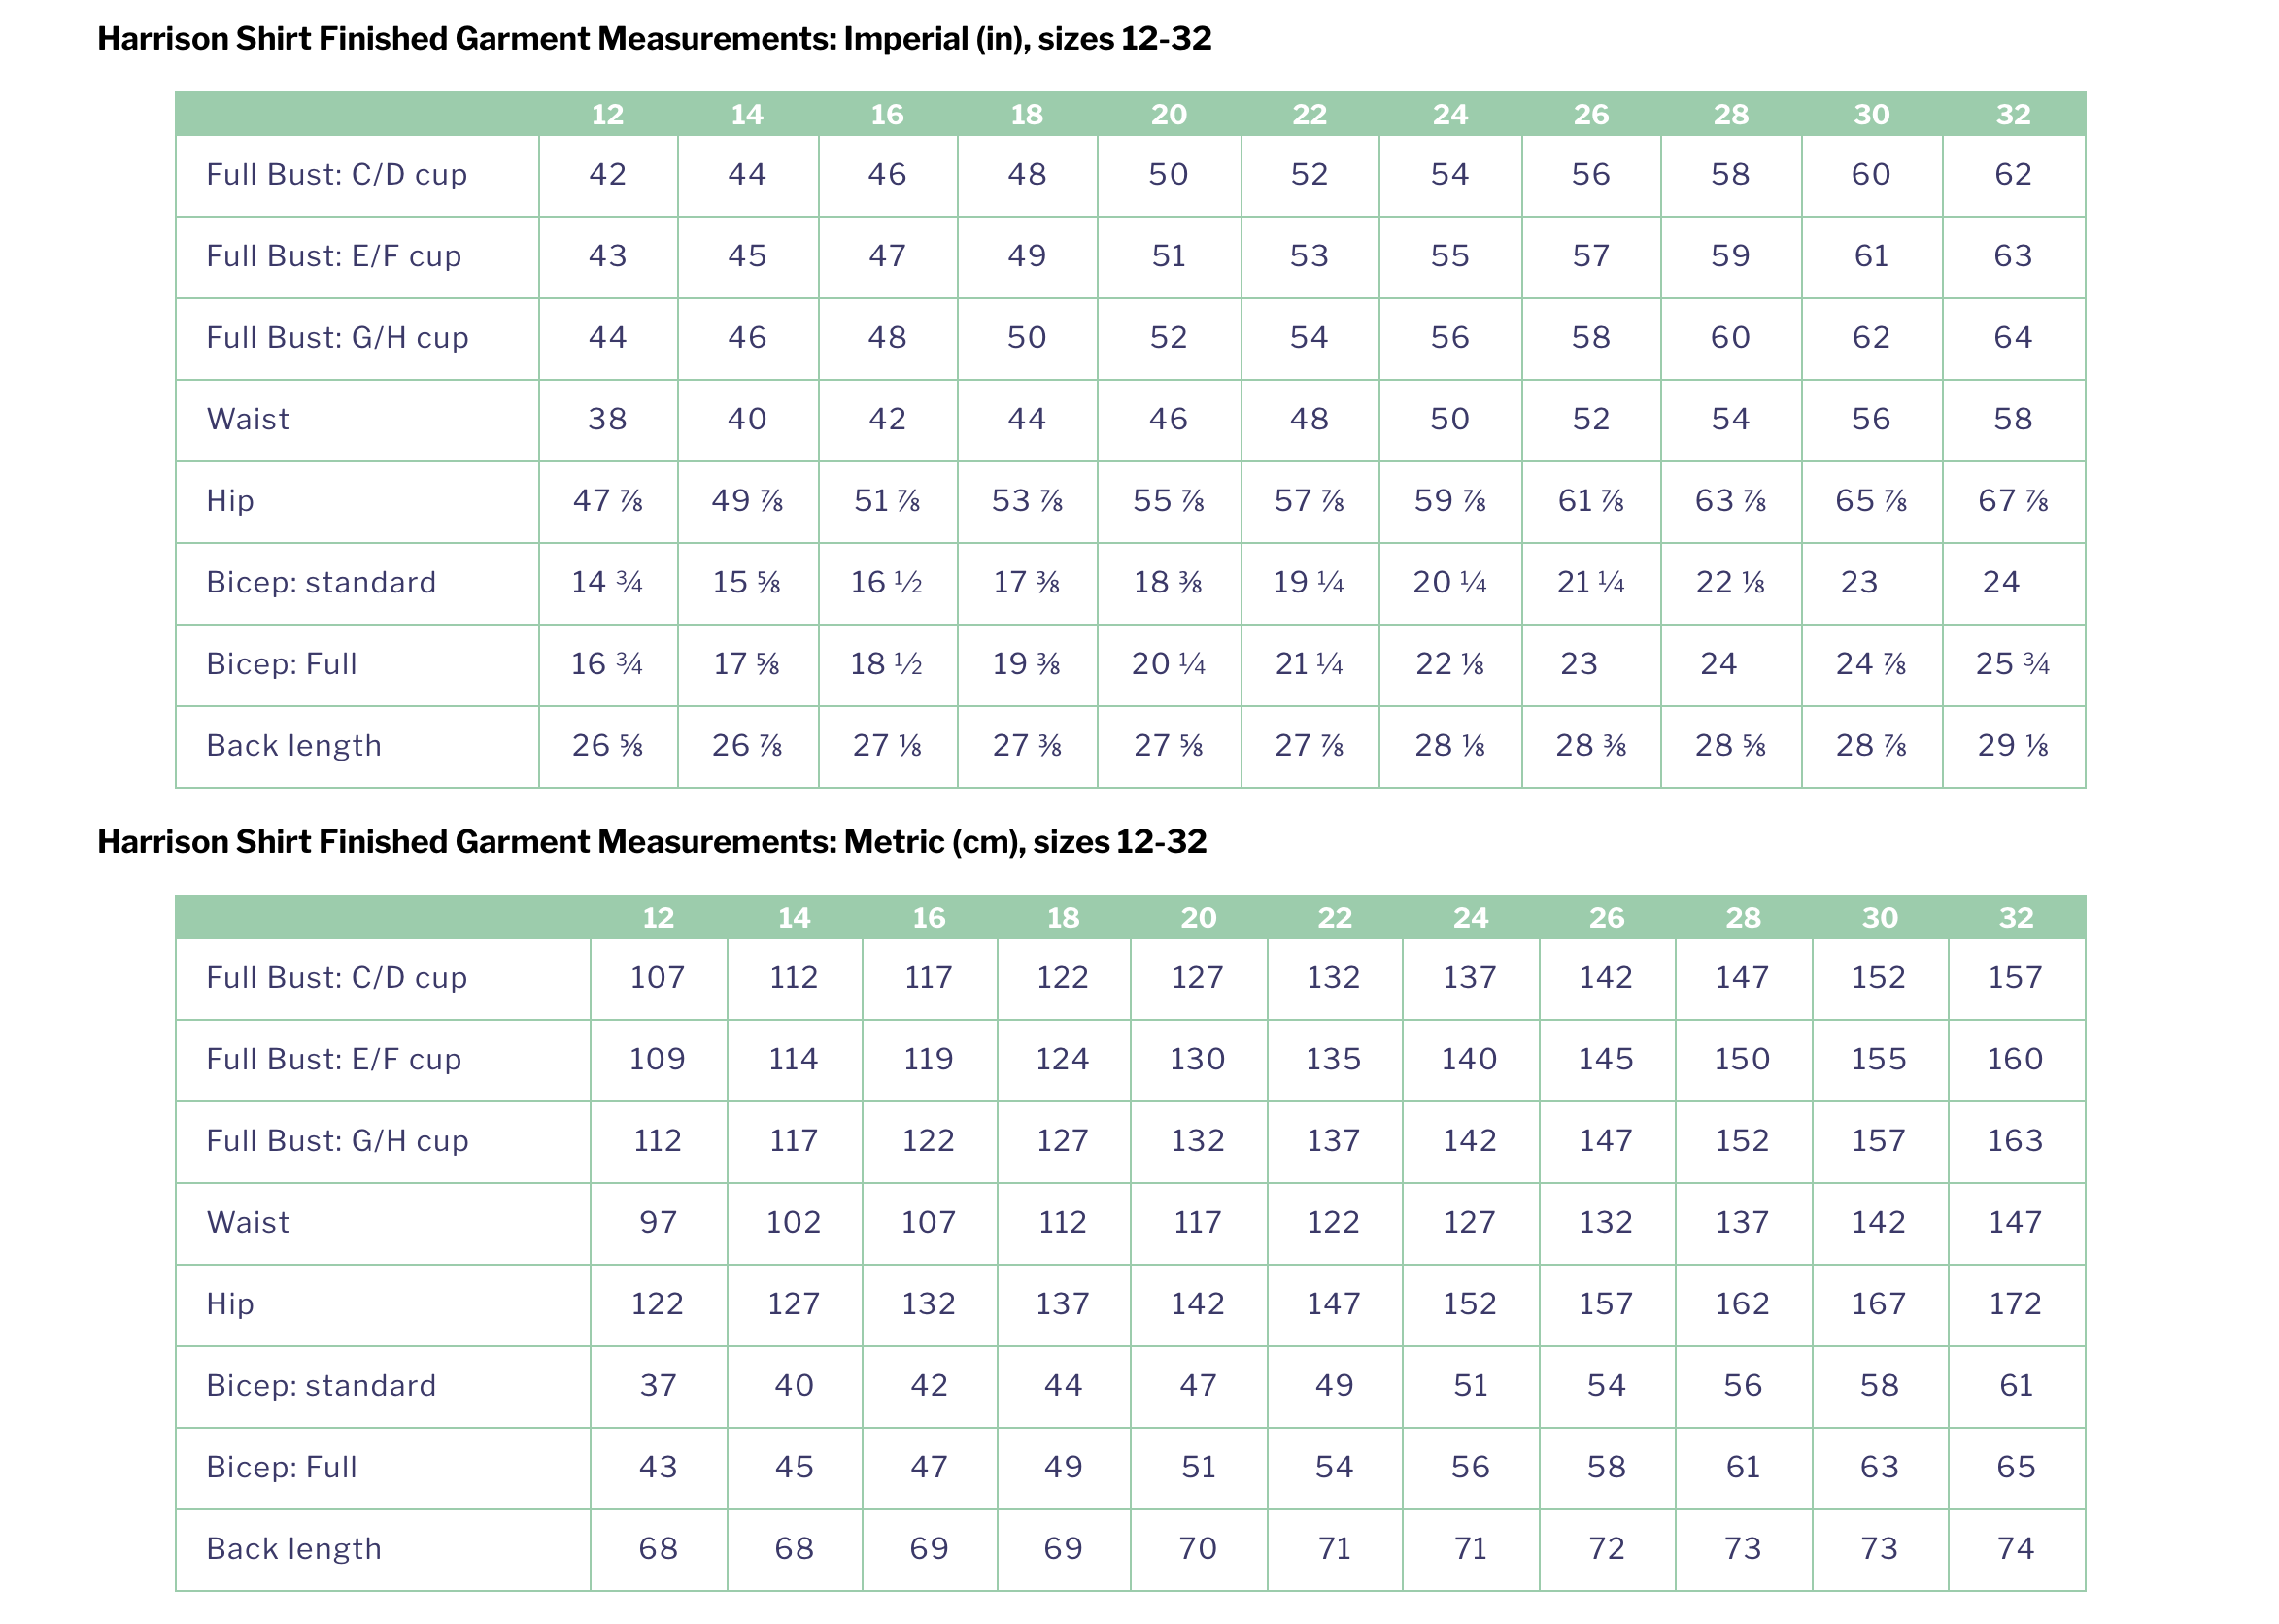Click Hip row label in Metric table
The height and width of the screenshot is (1624, 2279).
pos(230,1304)
